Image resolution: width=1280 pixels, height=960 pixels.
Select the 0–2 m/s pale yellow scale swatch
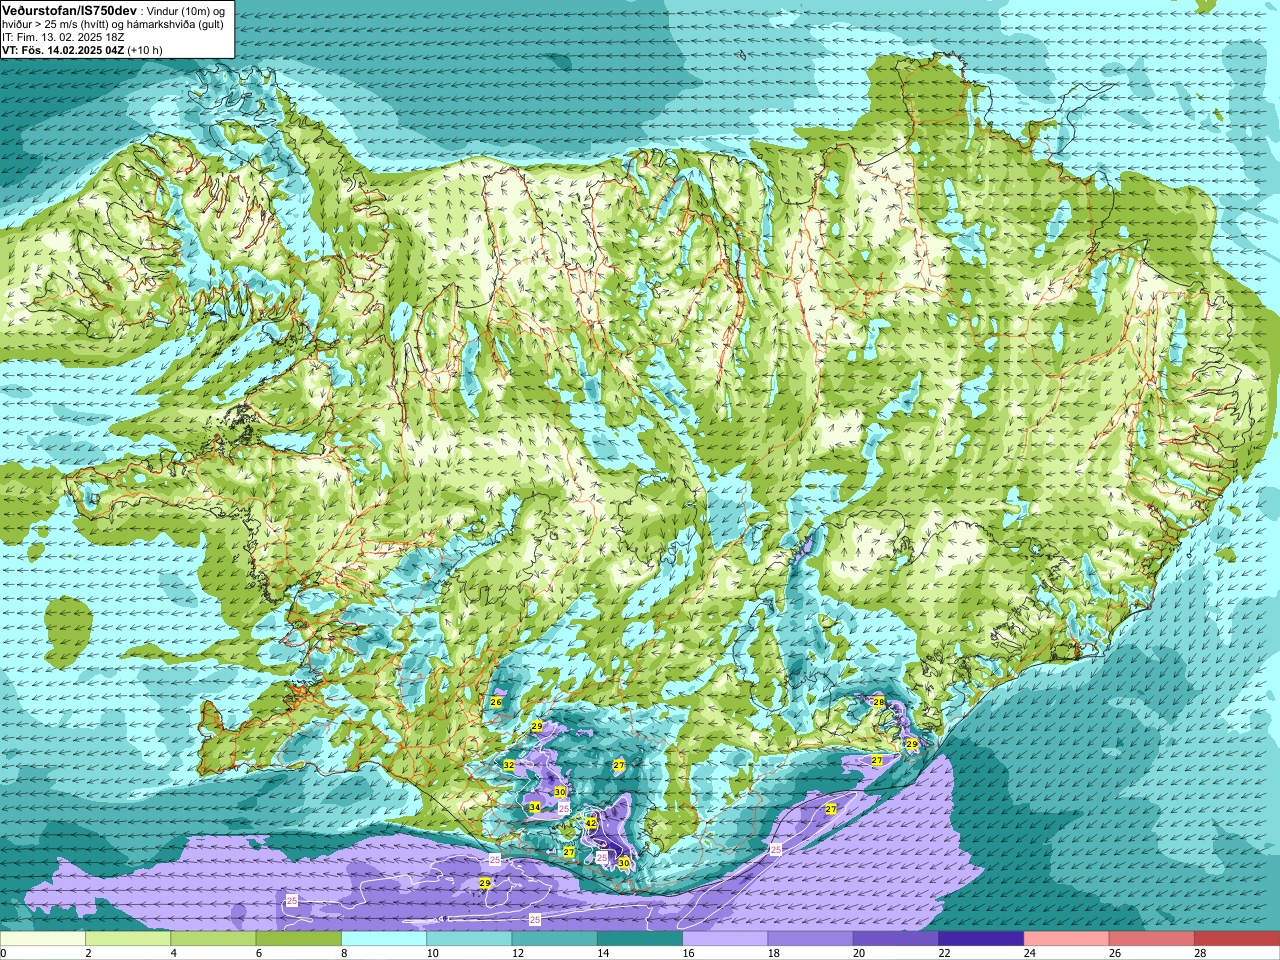[43, 939]
